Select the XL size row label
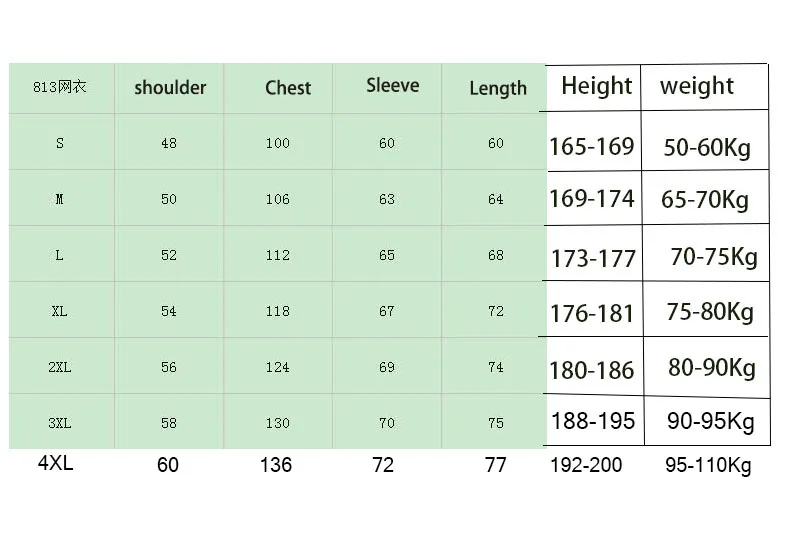Image resolution: width=800 pixels, height=560 pixels. 60,311
